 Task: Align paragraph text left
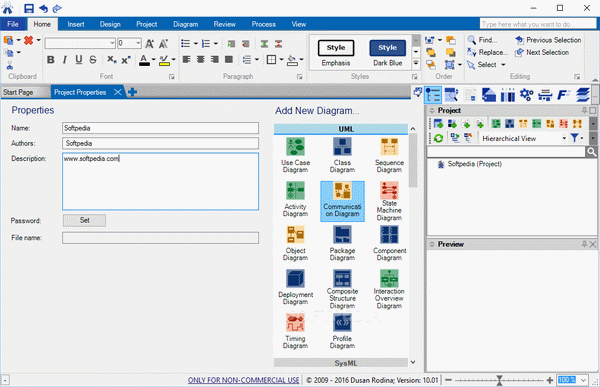point(186,59)
